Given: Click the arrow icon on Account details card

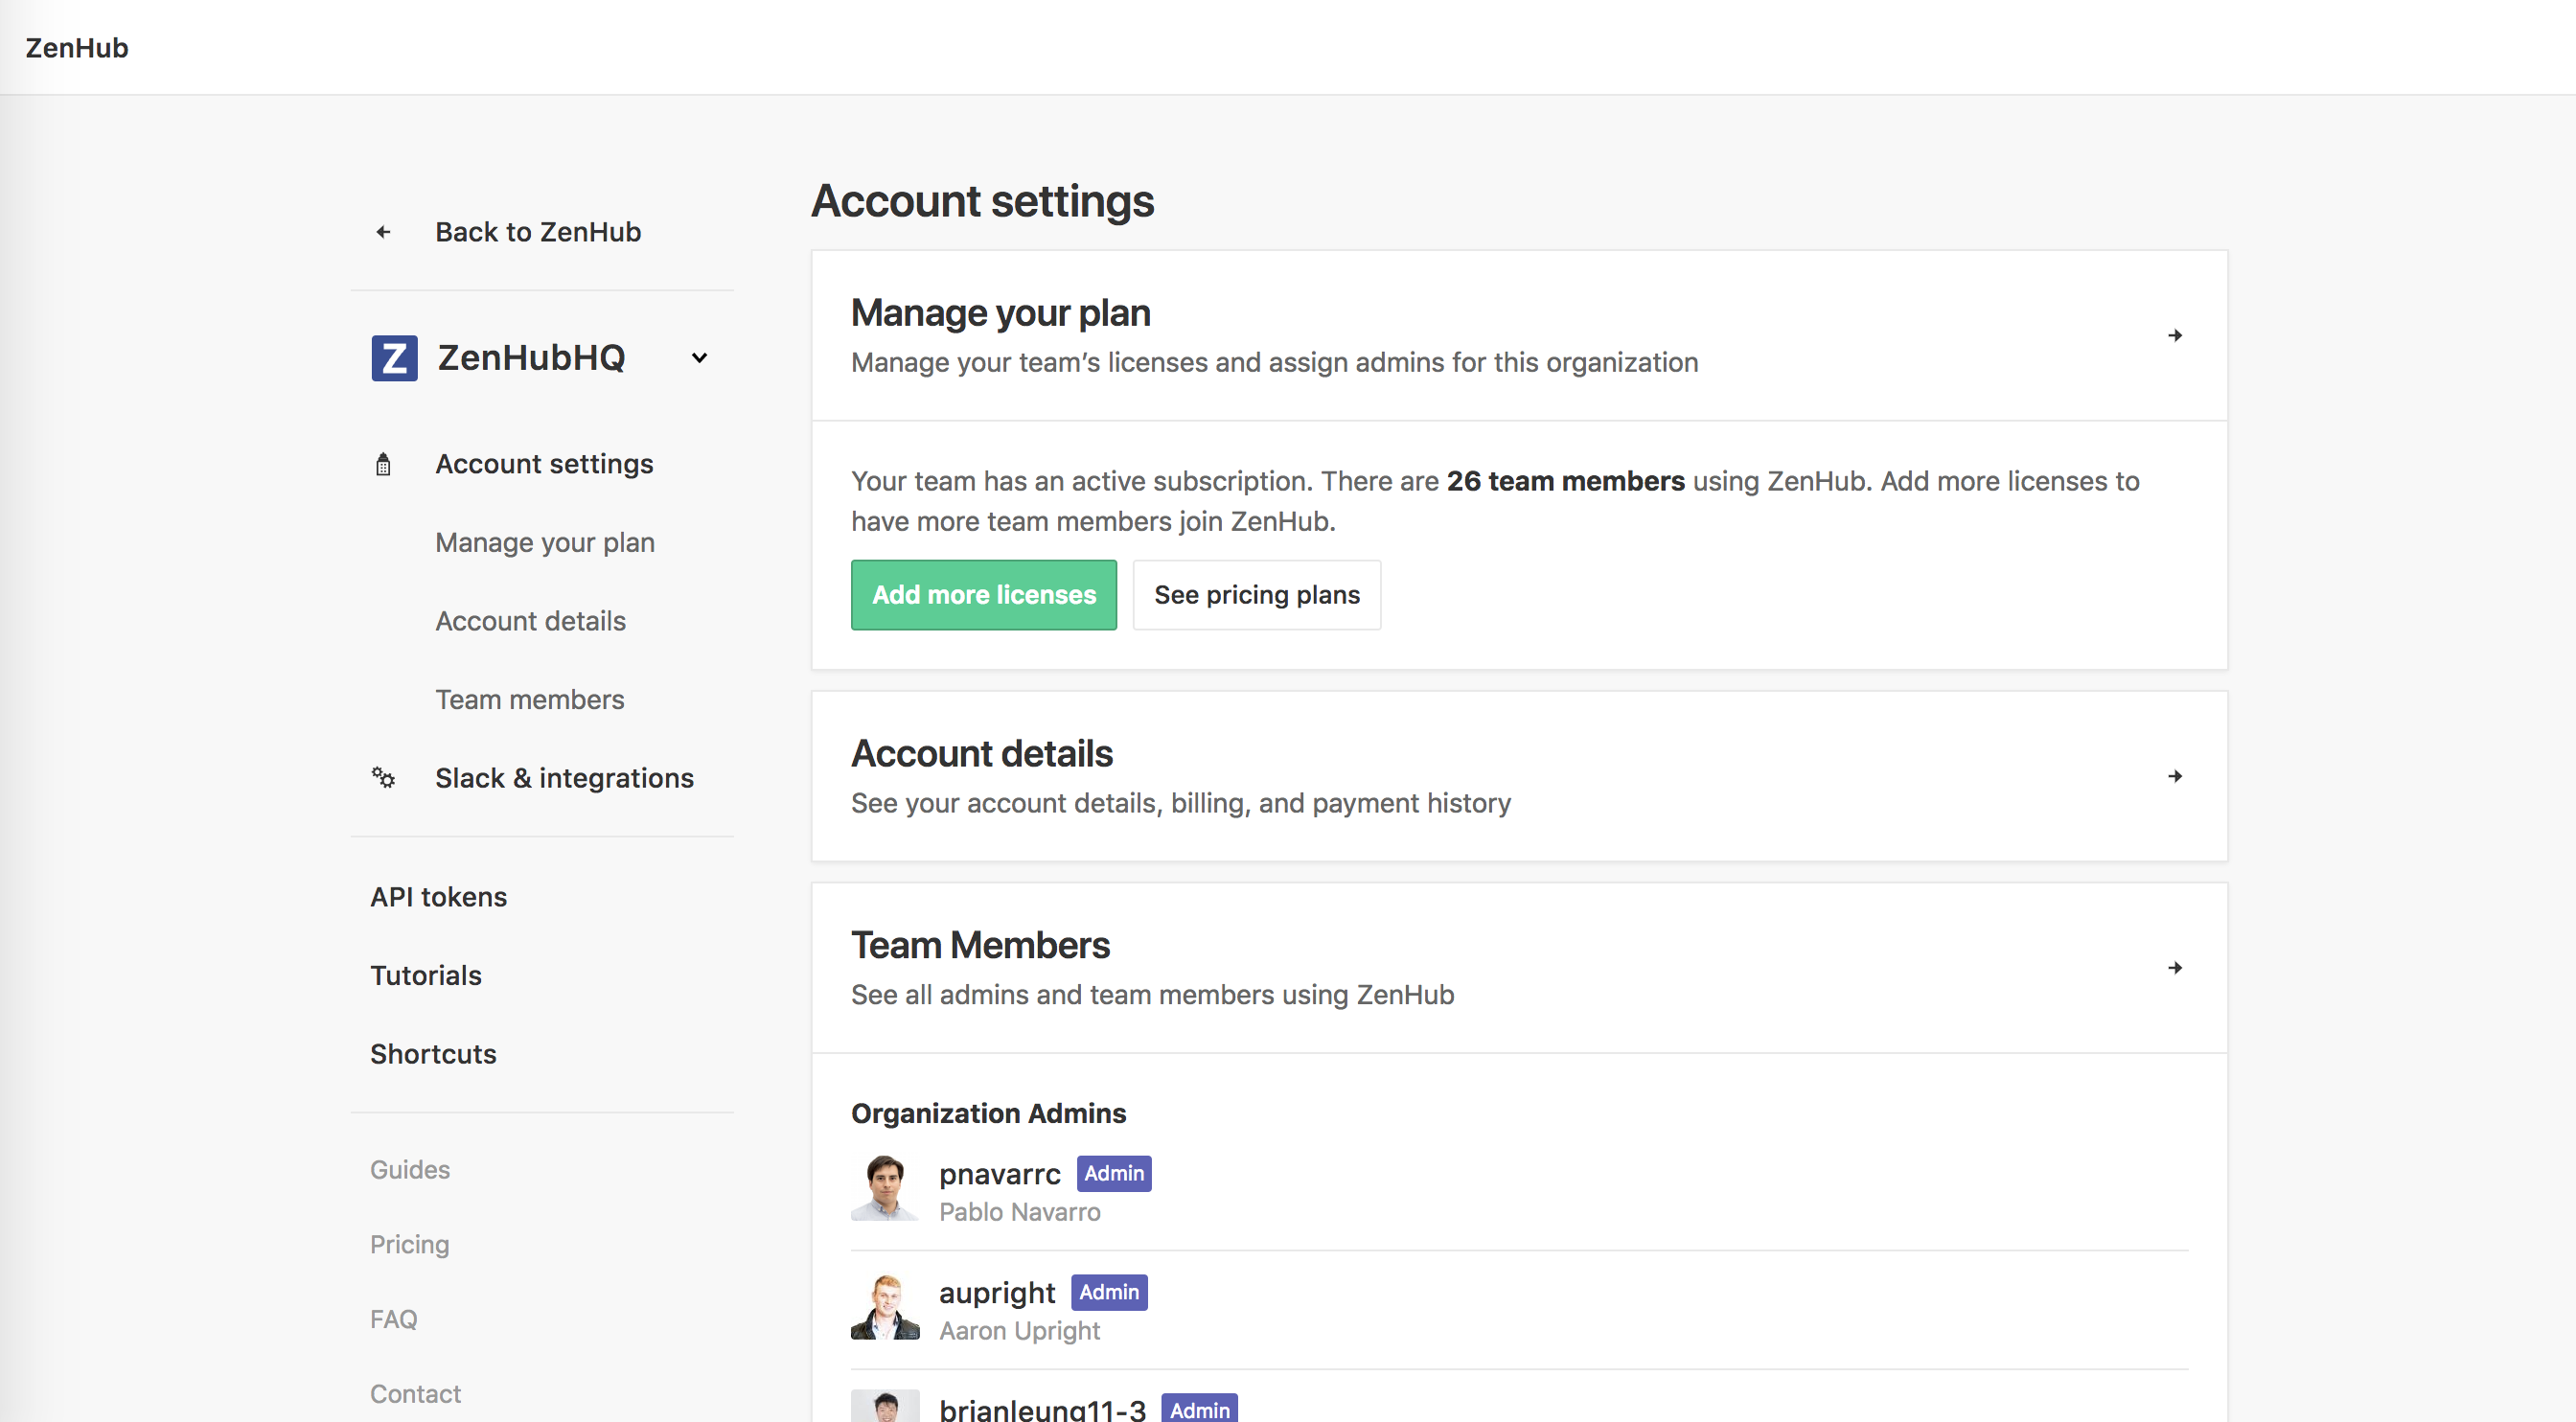Looking at the screenshot, I should 2174,776.
